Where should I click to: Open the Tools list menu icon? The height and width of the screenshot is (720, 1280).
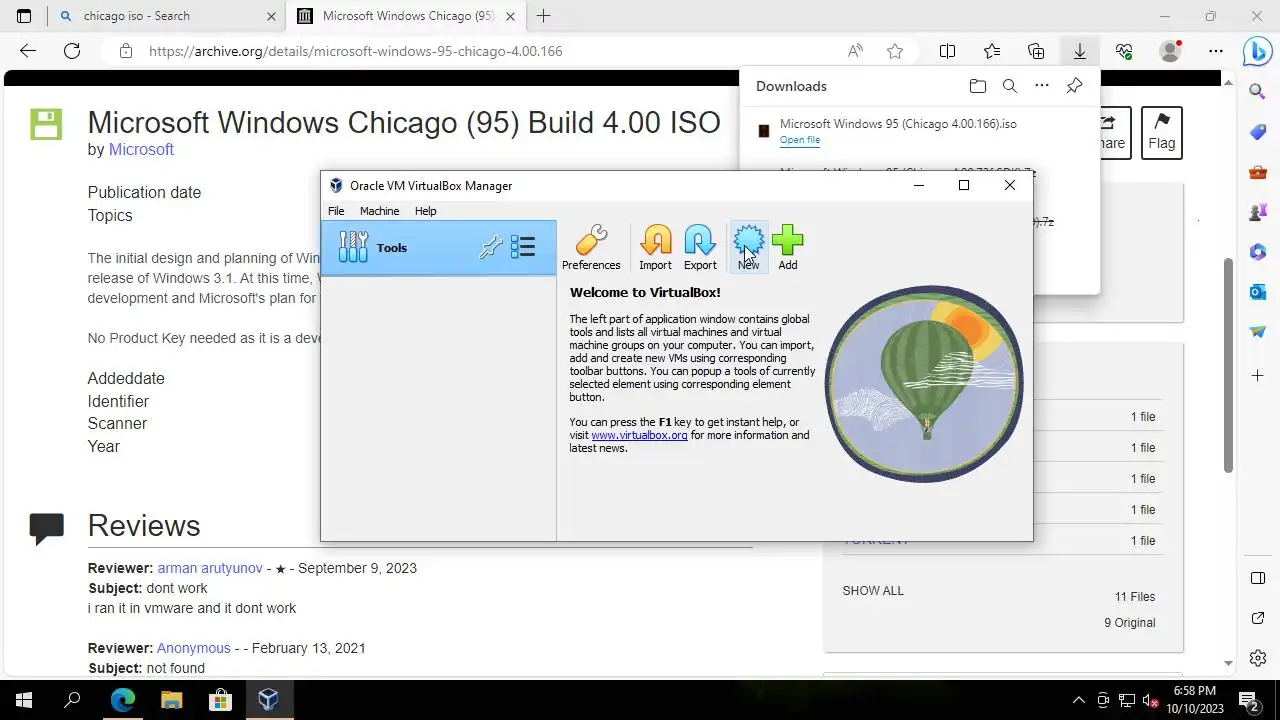[523, 247]
